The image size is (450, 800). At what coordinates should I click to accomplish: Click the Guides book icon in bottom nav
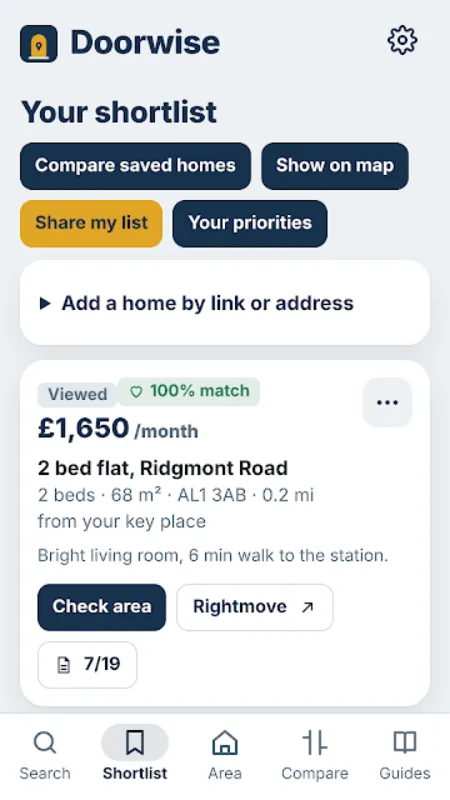pyautogui.click(x=405, y=742)
